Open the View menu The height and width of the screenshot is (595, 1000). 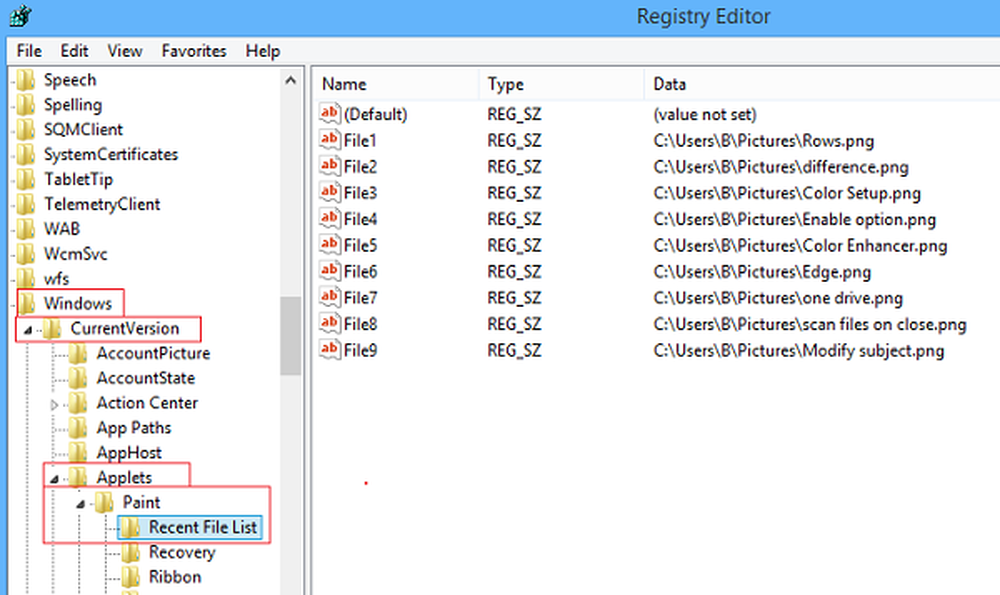tap(124, 51)
